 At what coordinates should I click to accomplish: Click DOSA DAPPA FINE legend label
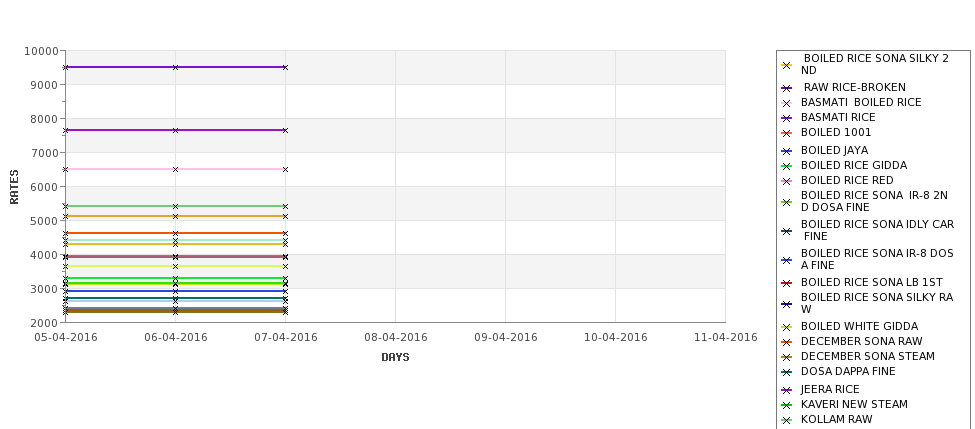848,371
